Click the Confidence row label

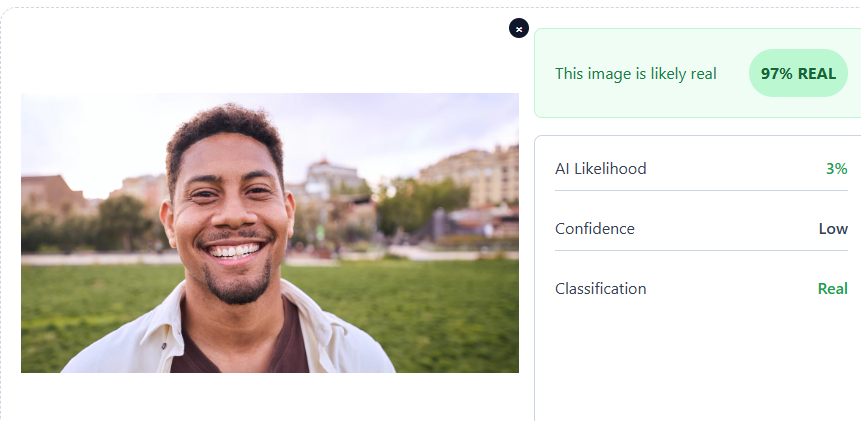tap(594, 228)
